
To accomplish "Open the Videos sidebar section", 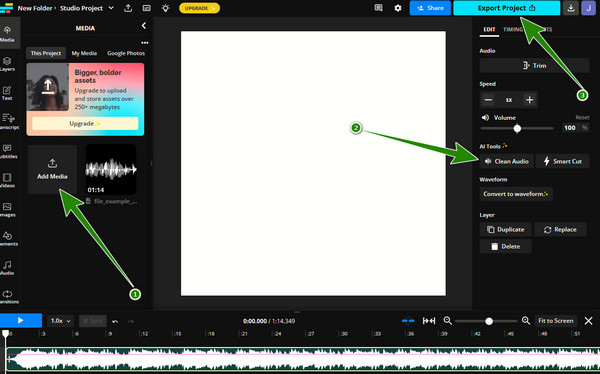I will [x=8, y=180].
